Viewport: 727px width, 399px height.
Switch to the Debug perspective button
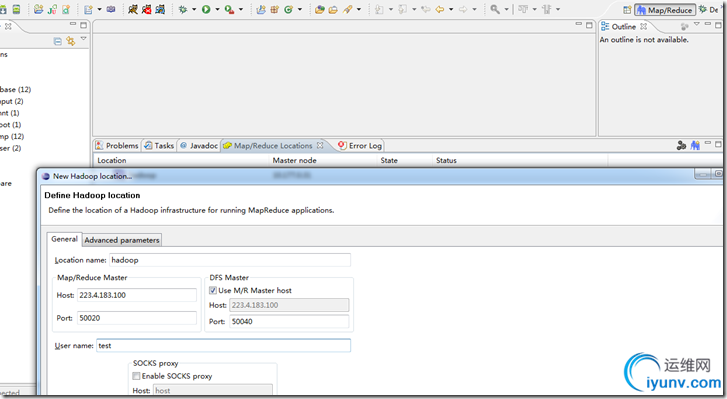pyautogui.click(x=709, y=10)
